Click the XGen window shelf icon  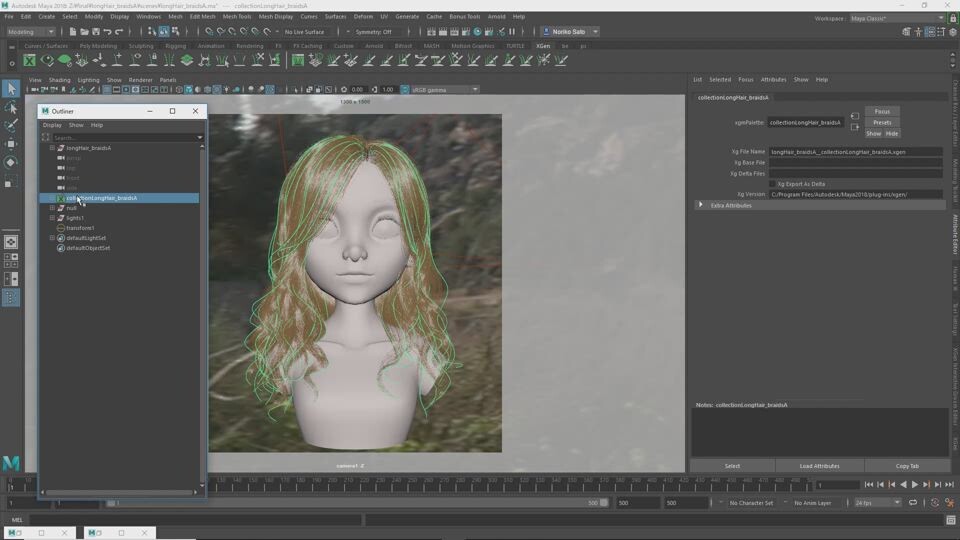click(29, 60)
